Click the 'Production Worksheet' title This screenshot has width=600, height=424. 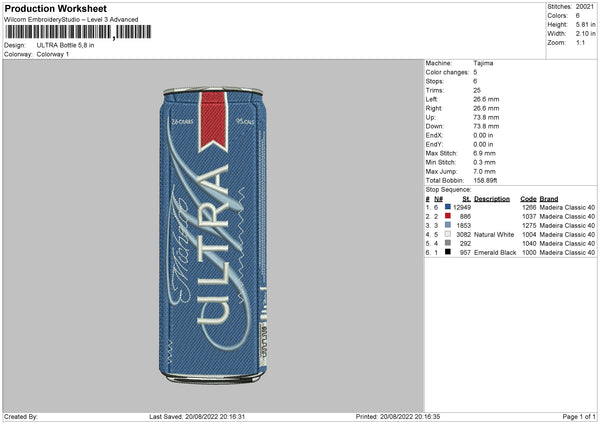point(55,8)
